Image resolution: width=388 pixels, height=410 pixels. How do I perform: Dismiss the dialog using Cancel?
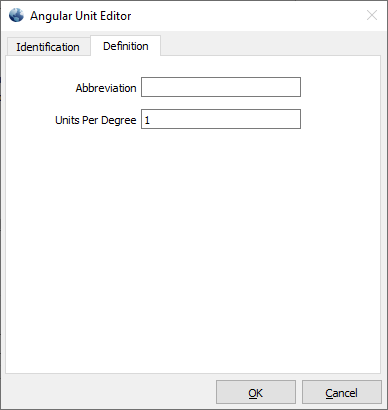coord(342,392)
